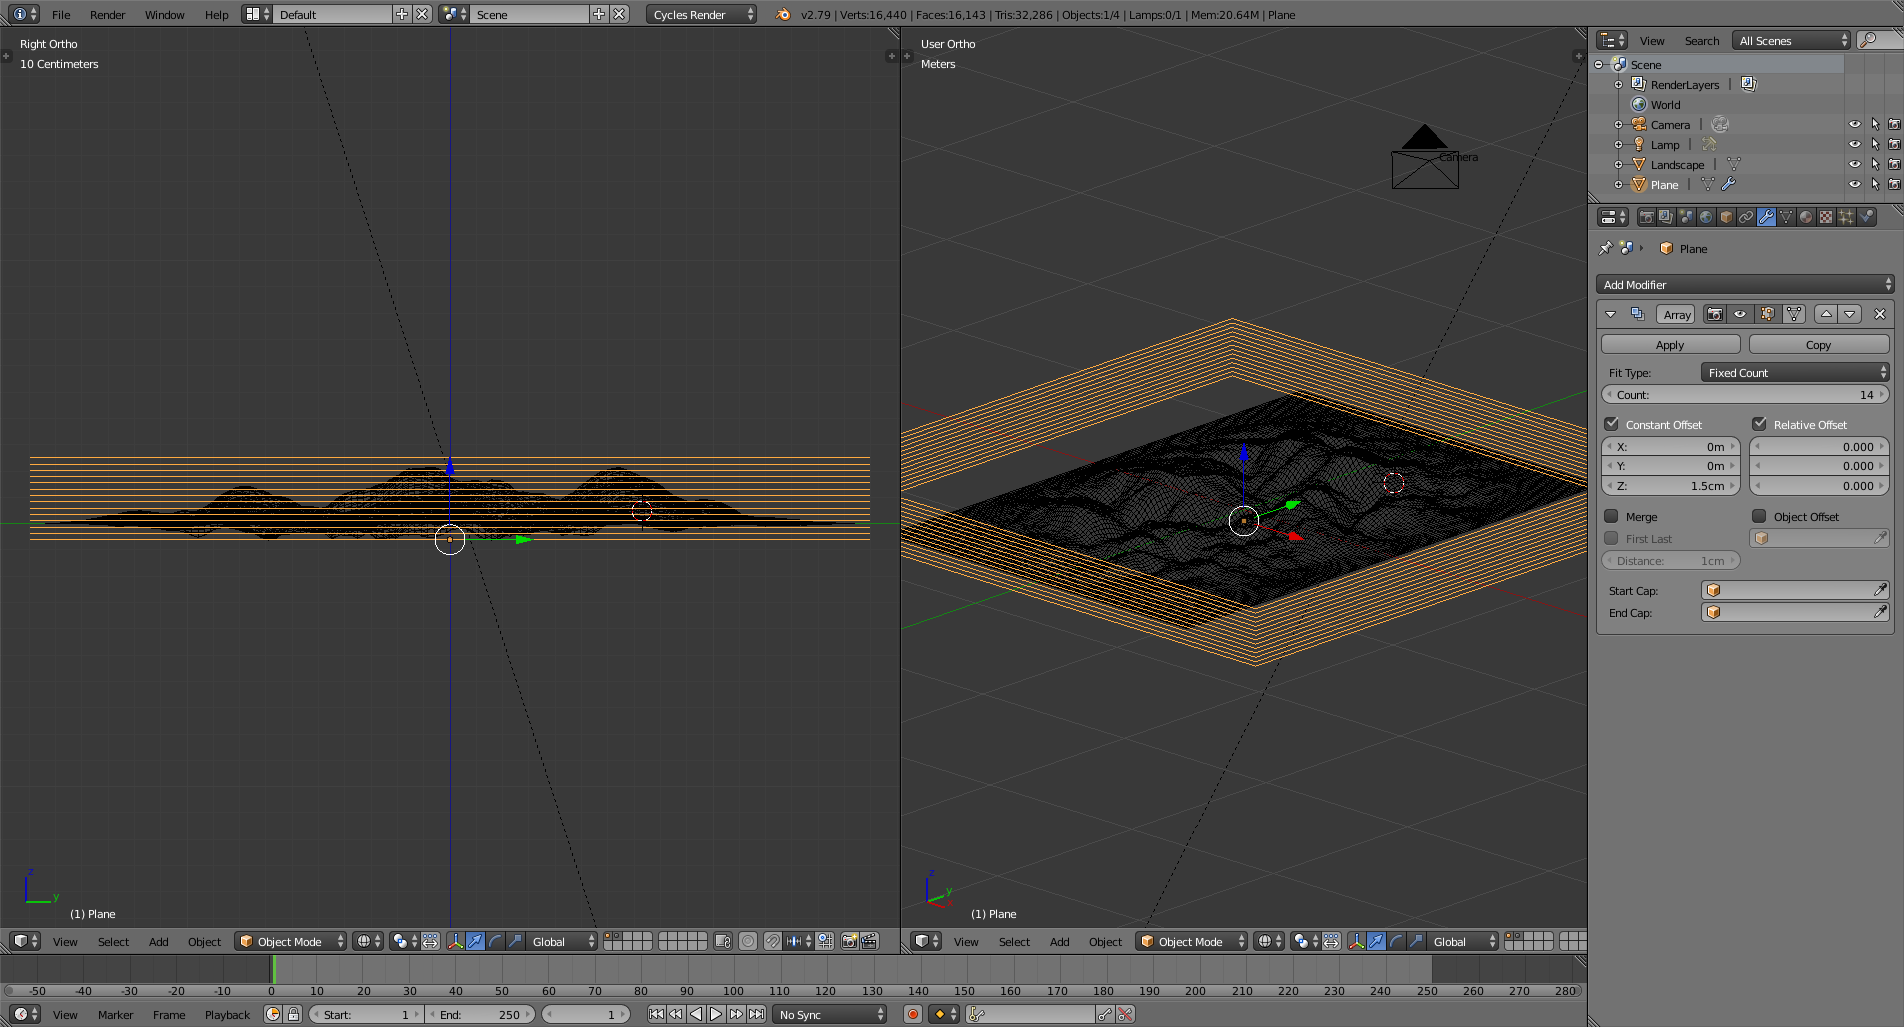Jump to the first frame in timeline

point(656,1014)
